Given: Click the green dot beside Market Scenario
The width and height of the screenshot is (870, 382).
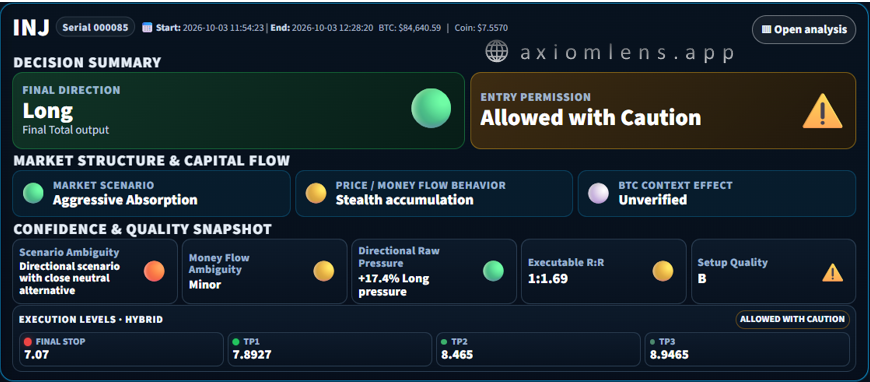Looking at the screenshot, I should coord(33,193).
